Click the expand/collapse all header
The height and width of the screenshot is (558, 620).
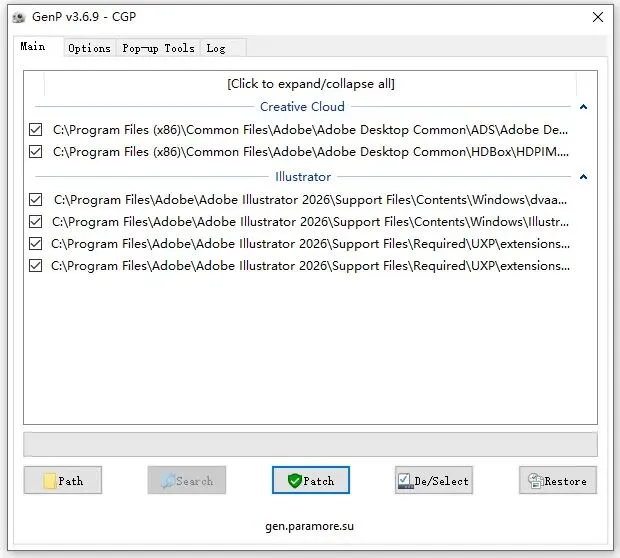click(310, 84)
